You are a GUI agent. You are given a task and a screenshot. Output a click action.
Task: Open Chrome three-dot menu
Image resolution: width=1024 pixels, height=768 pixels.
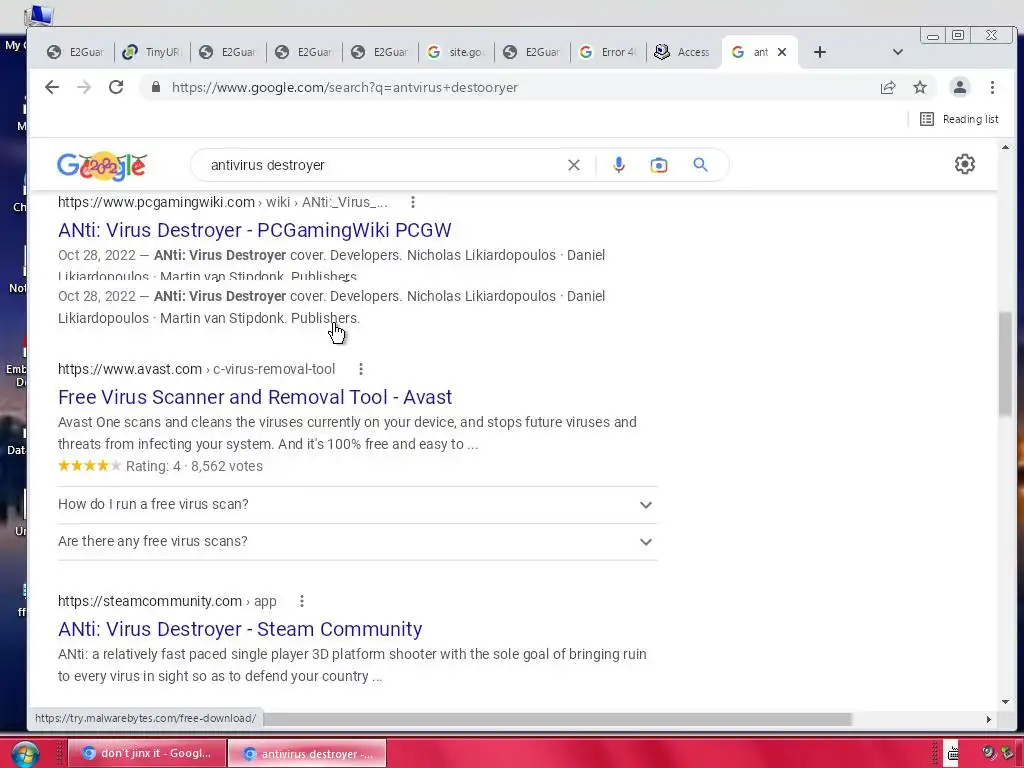[x=992, y=88]
